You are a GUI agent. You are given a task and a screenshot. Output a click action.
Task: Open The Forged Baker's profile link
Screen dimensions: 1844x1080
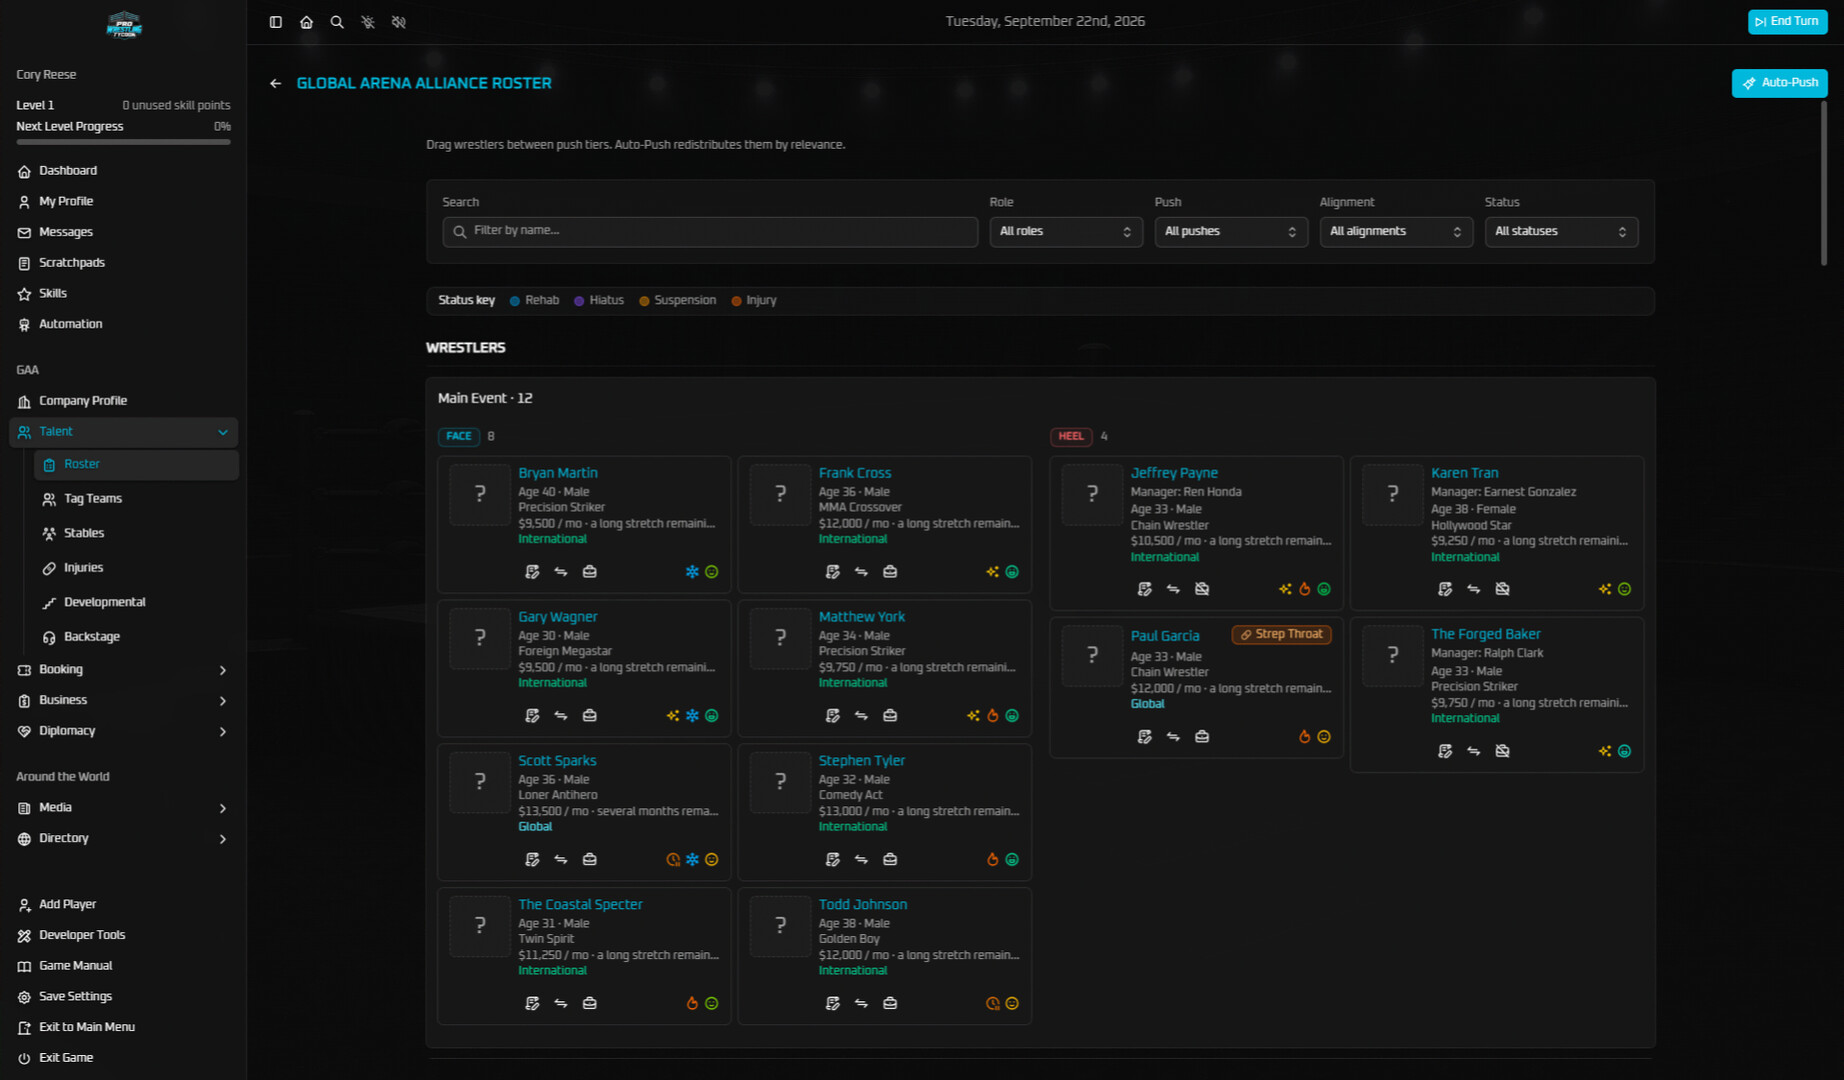pyautogui.click(x=1485, y=634)
